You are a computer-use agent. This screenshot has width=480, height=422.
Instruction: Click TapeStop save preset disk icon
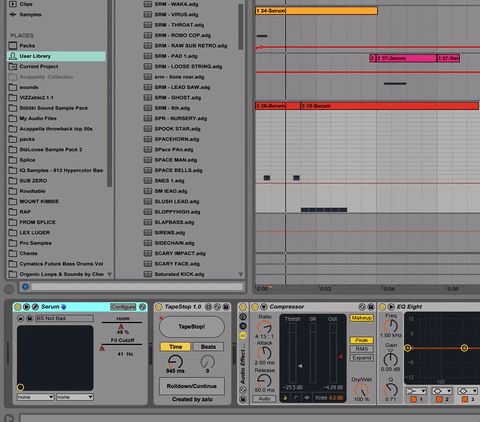pyautogui.click(x=226, y=307)
